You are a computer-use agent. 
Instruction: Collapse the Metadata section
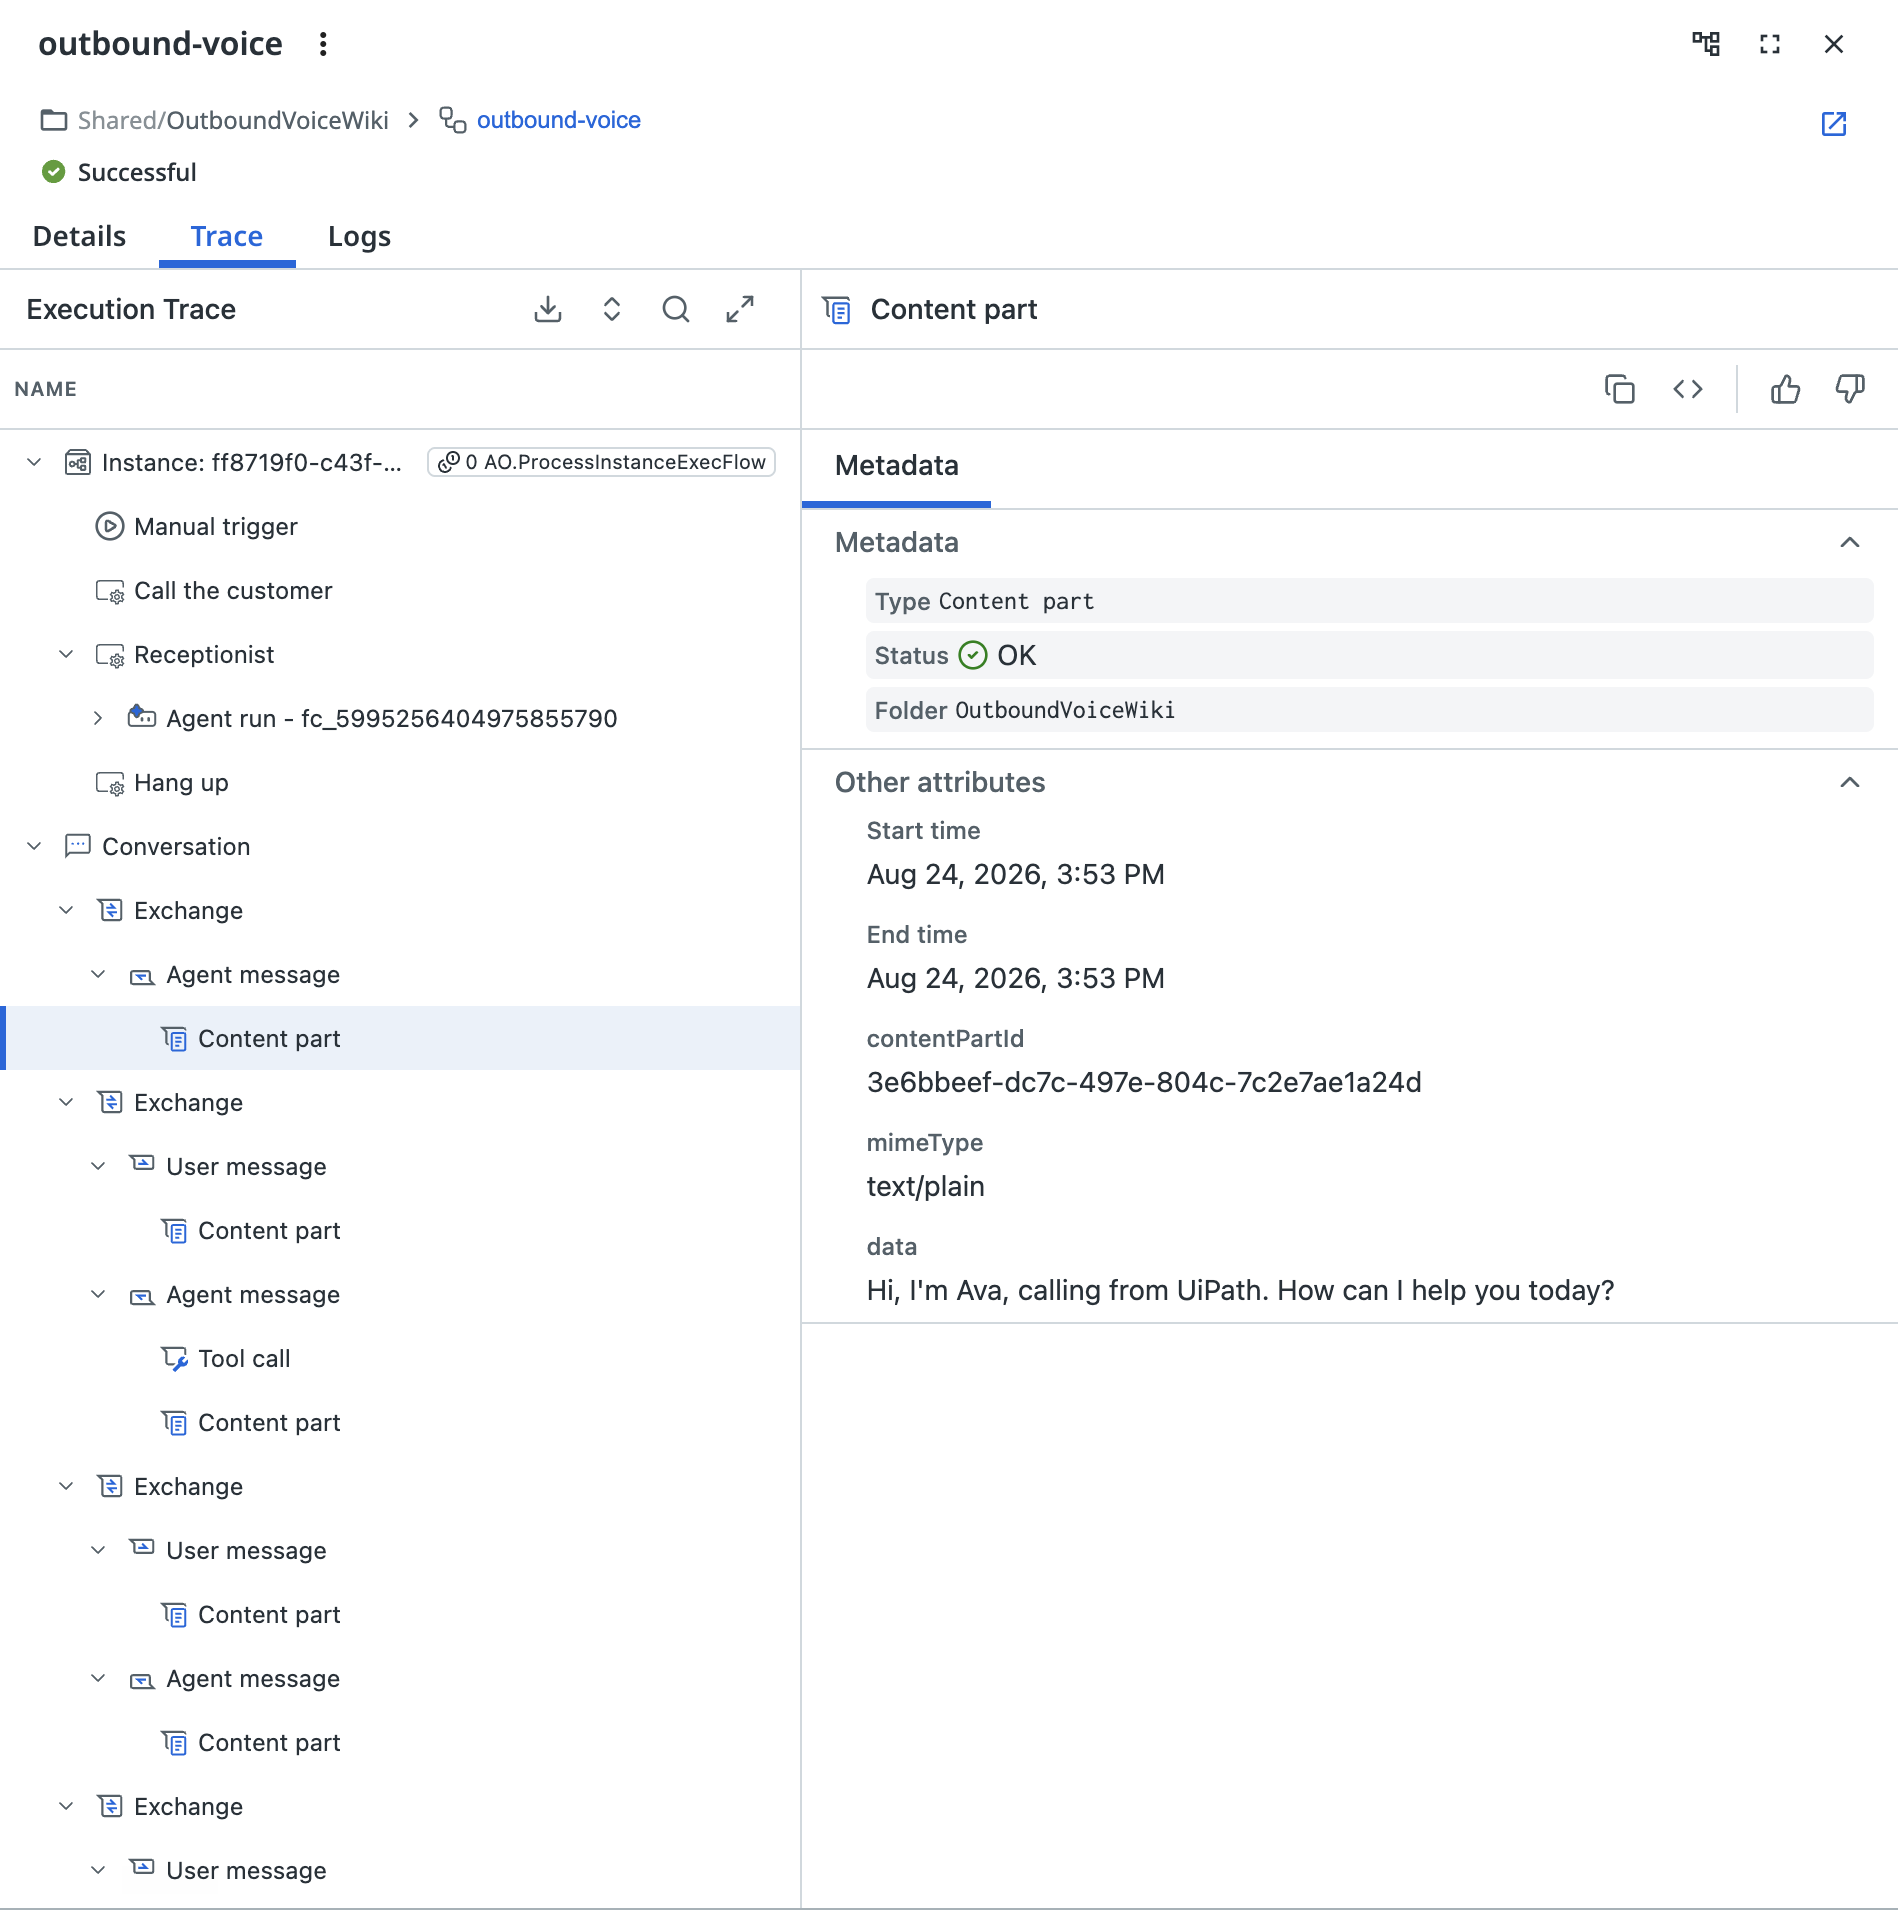click(x=1850, y=542)
